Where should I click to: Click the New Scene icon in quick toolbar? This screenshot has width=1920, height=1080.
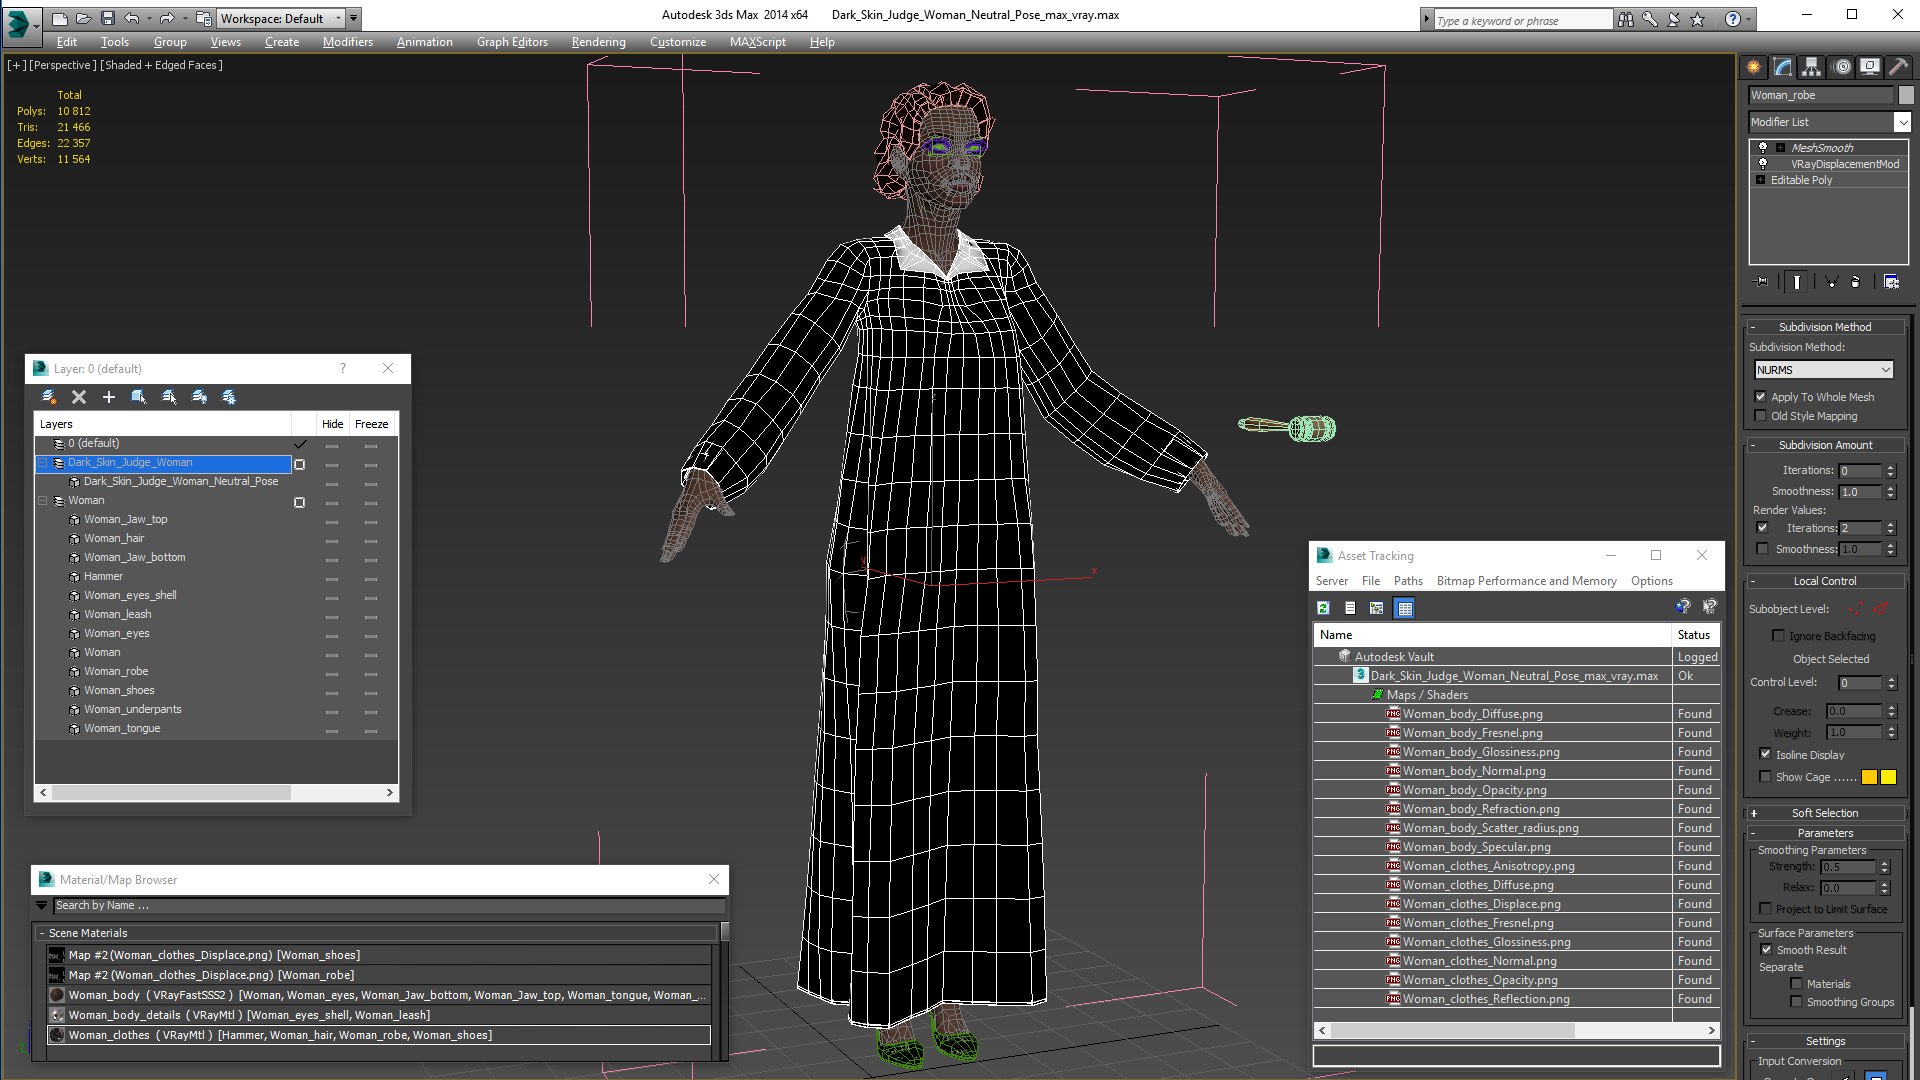click(59, 18)
